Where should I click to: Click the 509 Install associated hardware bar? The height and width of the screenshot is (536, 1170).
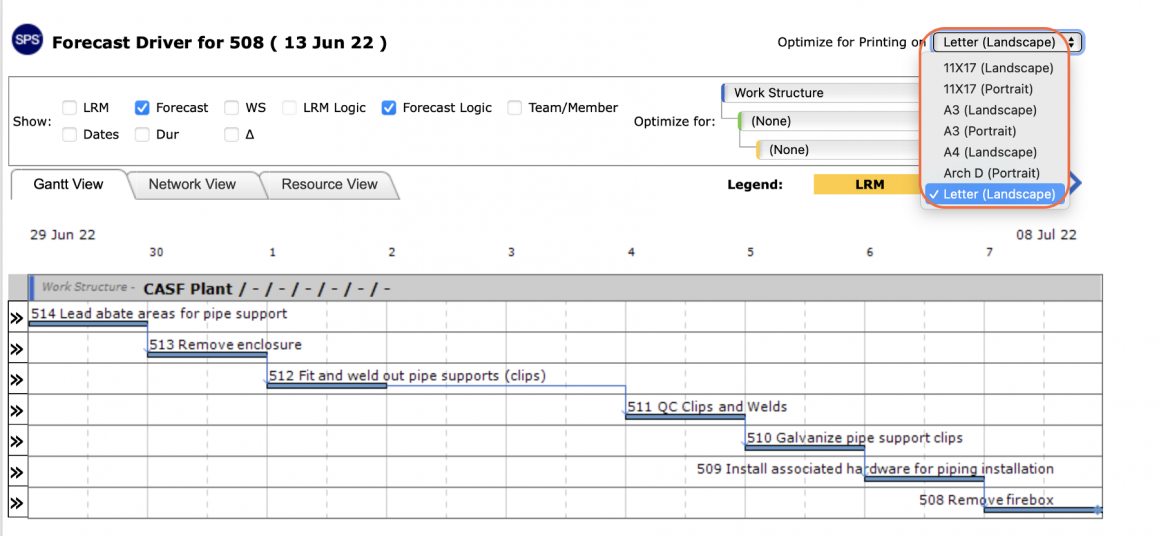click(924, 479)
